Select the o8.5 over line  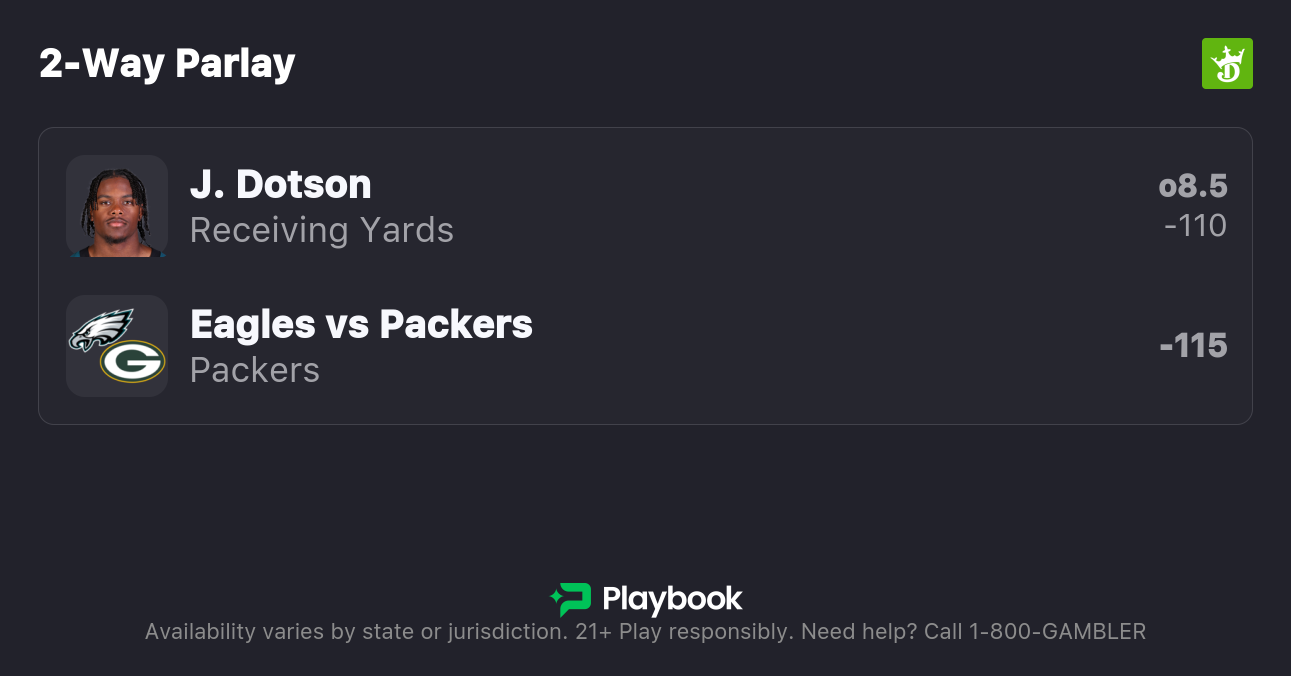(x=1192, y=186)
